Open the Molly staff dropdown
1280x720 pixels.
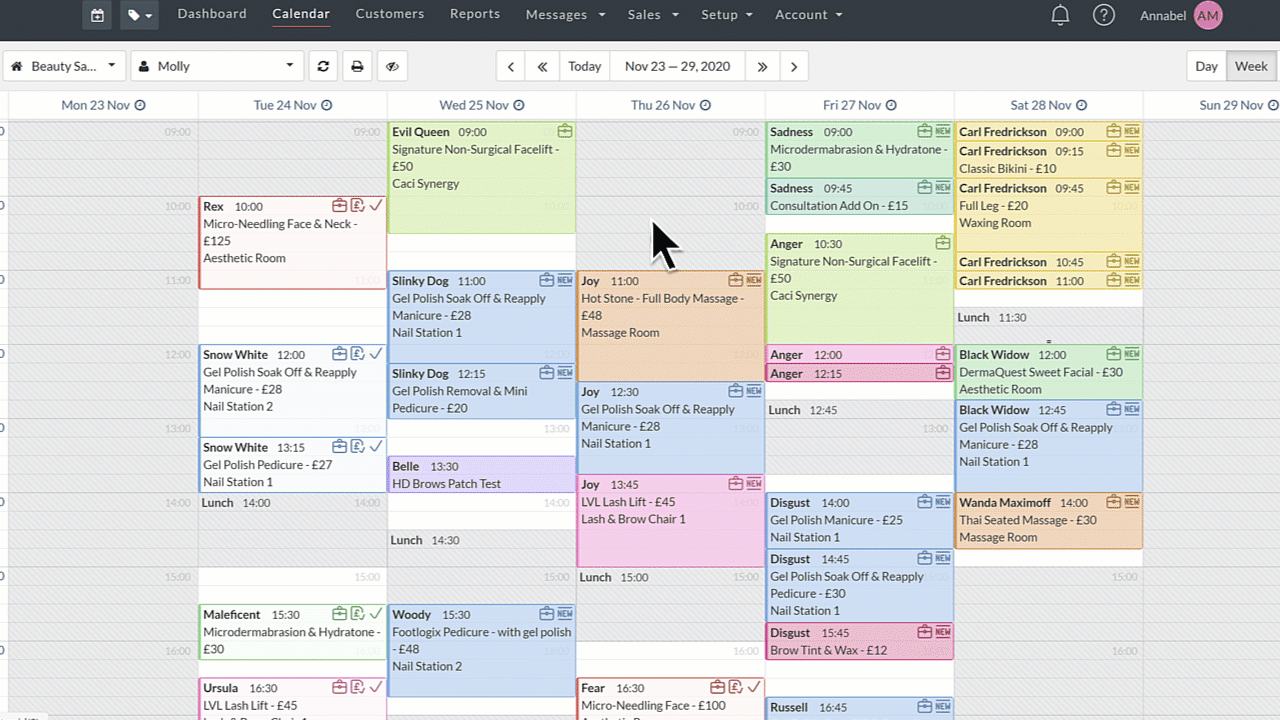click(x=218, y=66)
